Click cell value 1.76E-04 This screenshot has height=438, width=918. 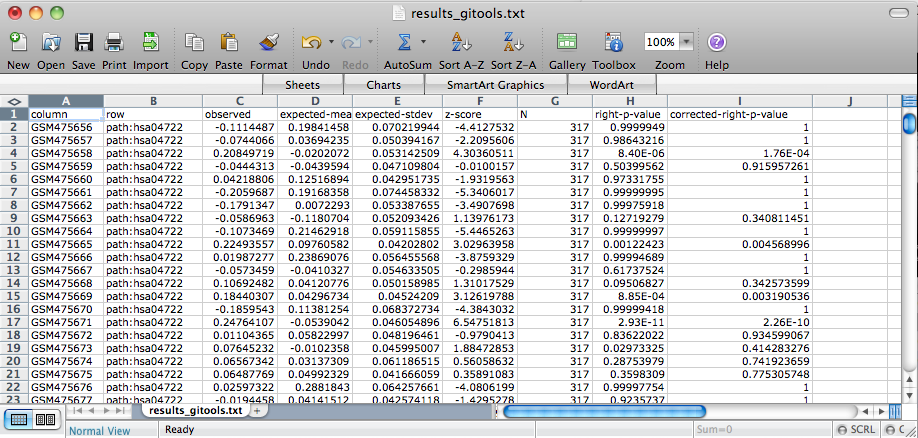[740, 153]
